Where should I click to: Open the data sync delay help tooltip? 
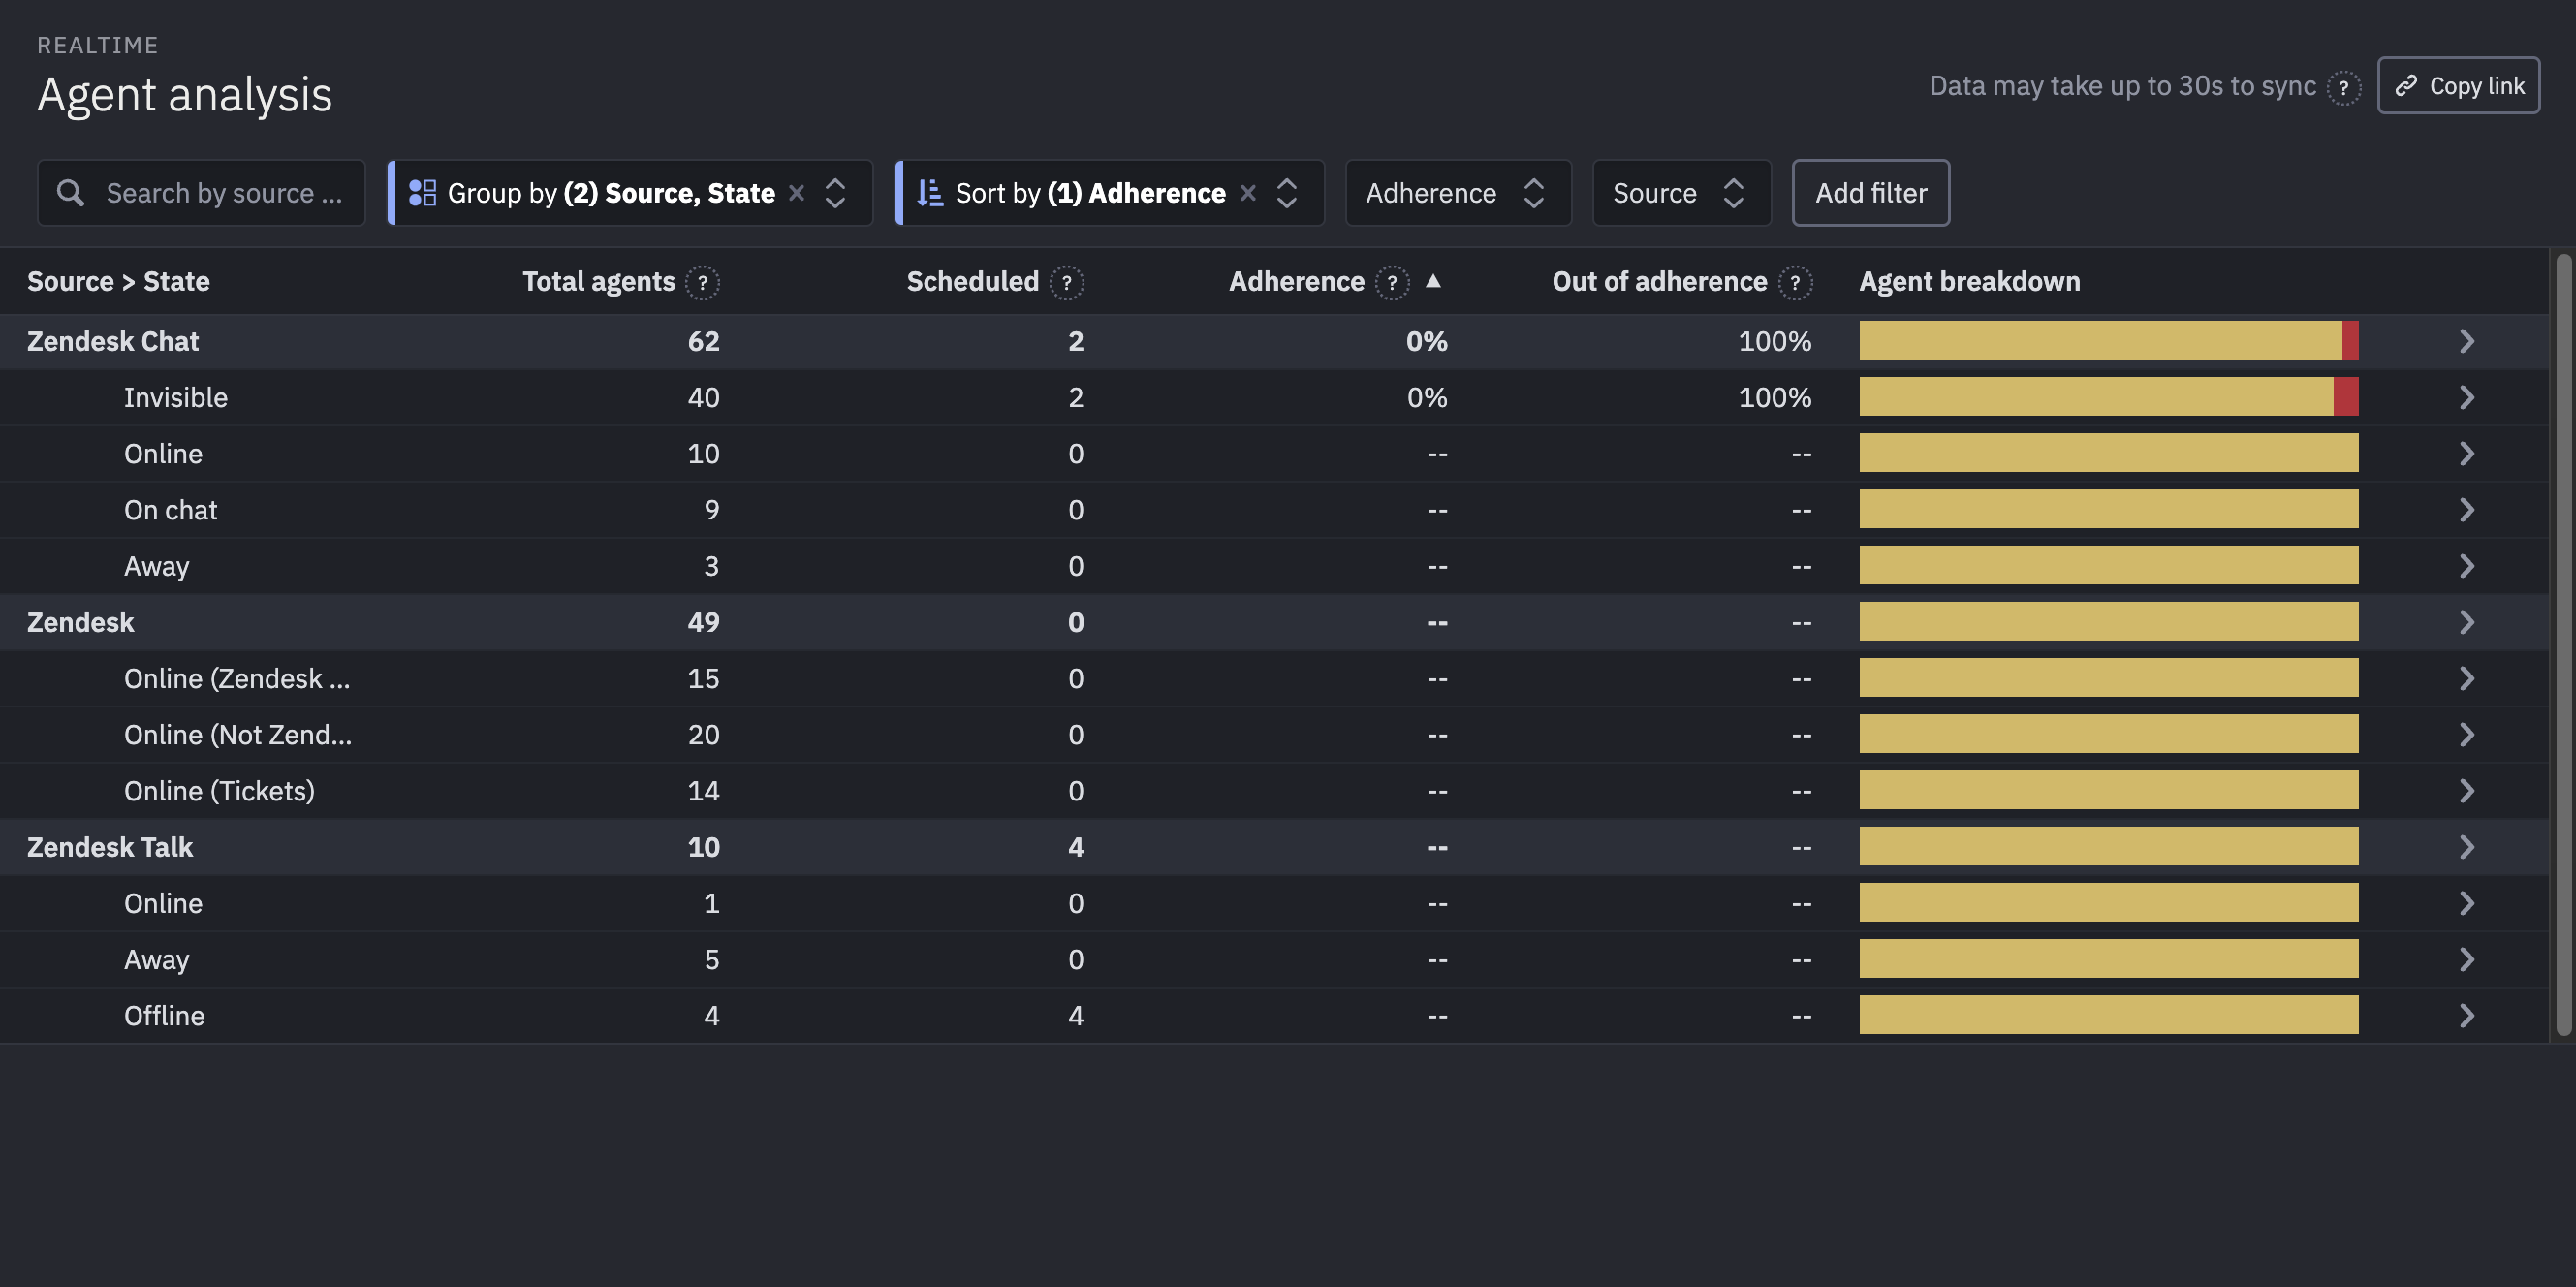2345,87
